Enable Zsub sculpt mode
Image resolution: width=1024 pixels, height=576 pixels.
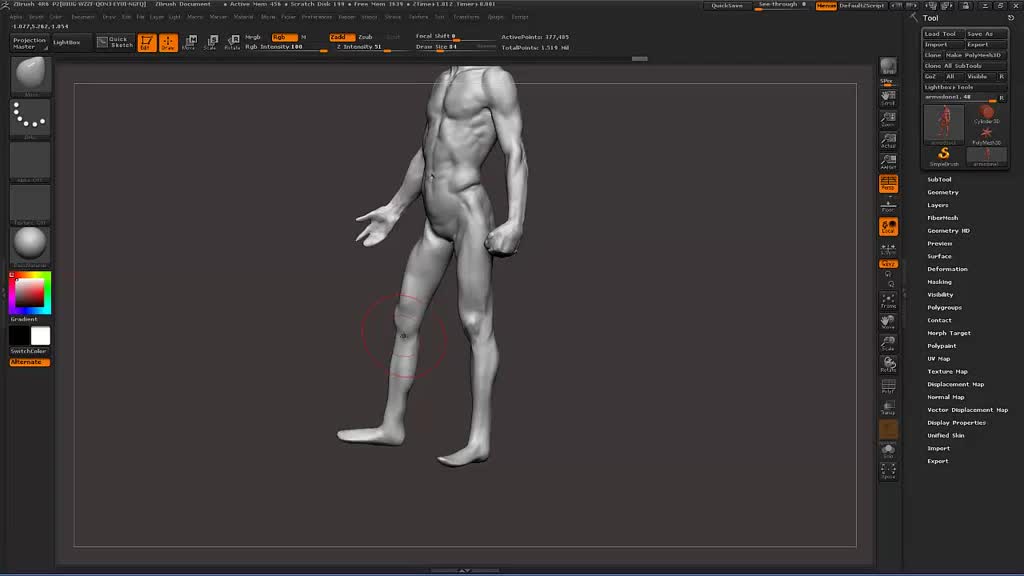point(365,37)
